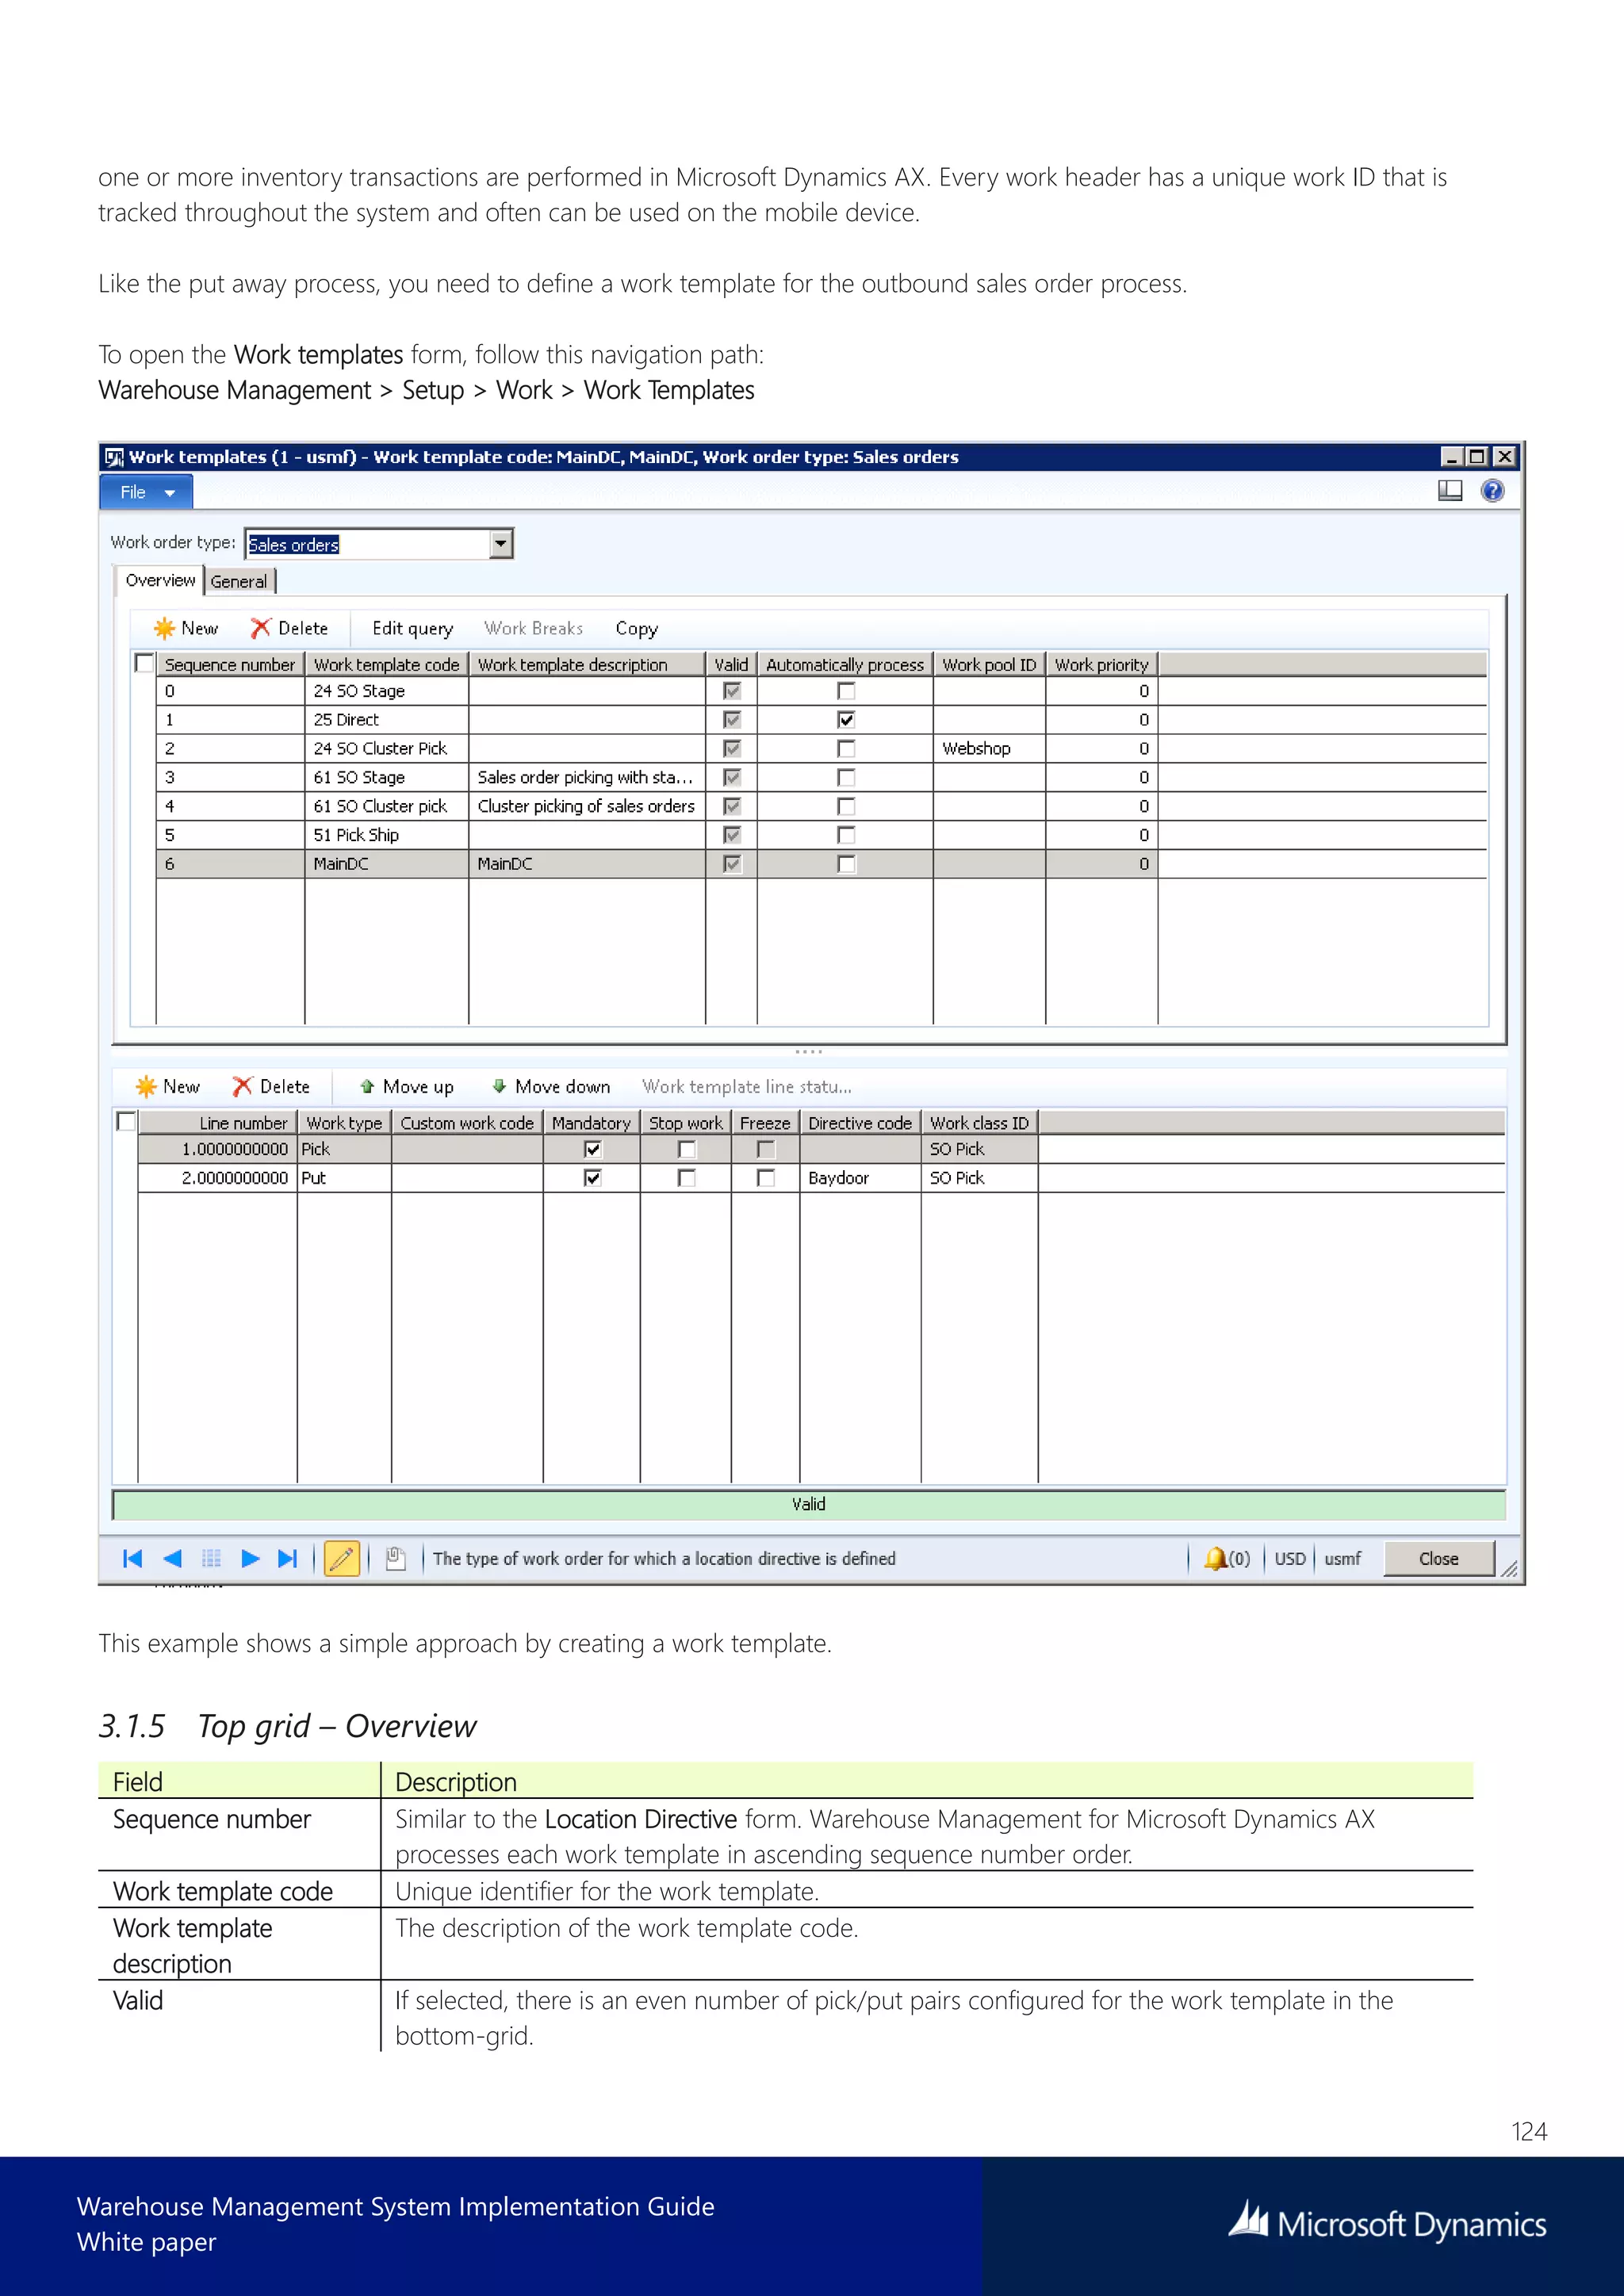The image size is (1624, 2296).
Task: Select the Pick work type cell
Action: tap(344, 1149)
